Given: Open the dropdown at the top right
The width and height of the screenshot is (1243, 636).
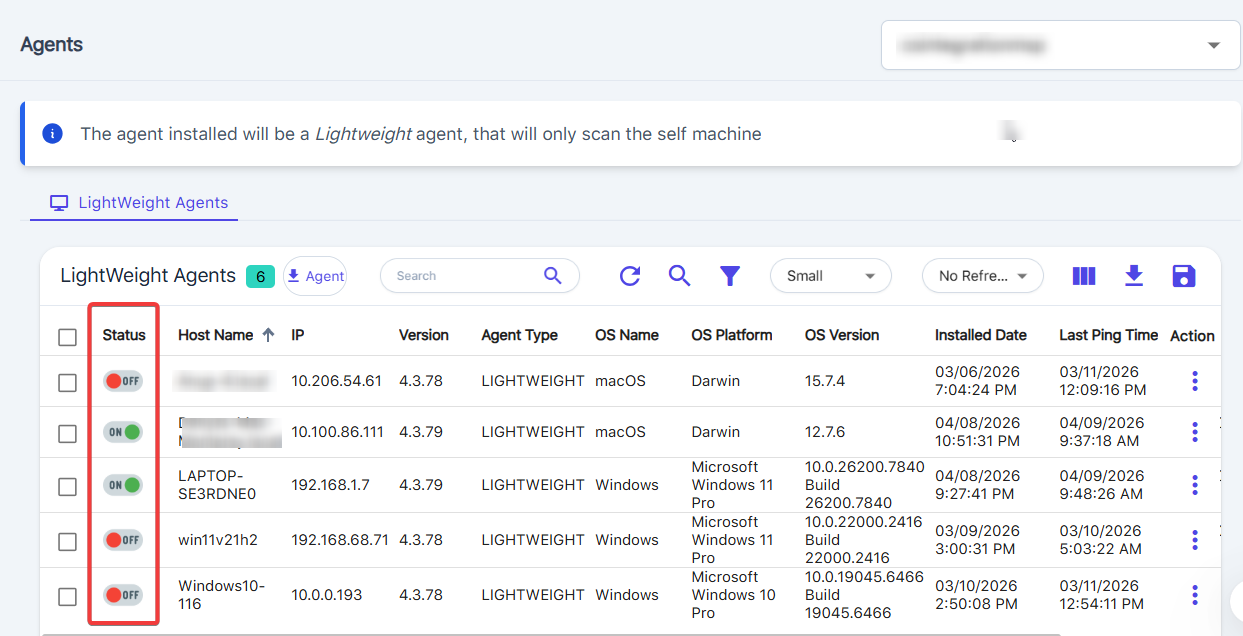Looking at the screenshot, I should pos(1060,45).
